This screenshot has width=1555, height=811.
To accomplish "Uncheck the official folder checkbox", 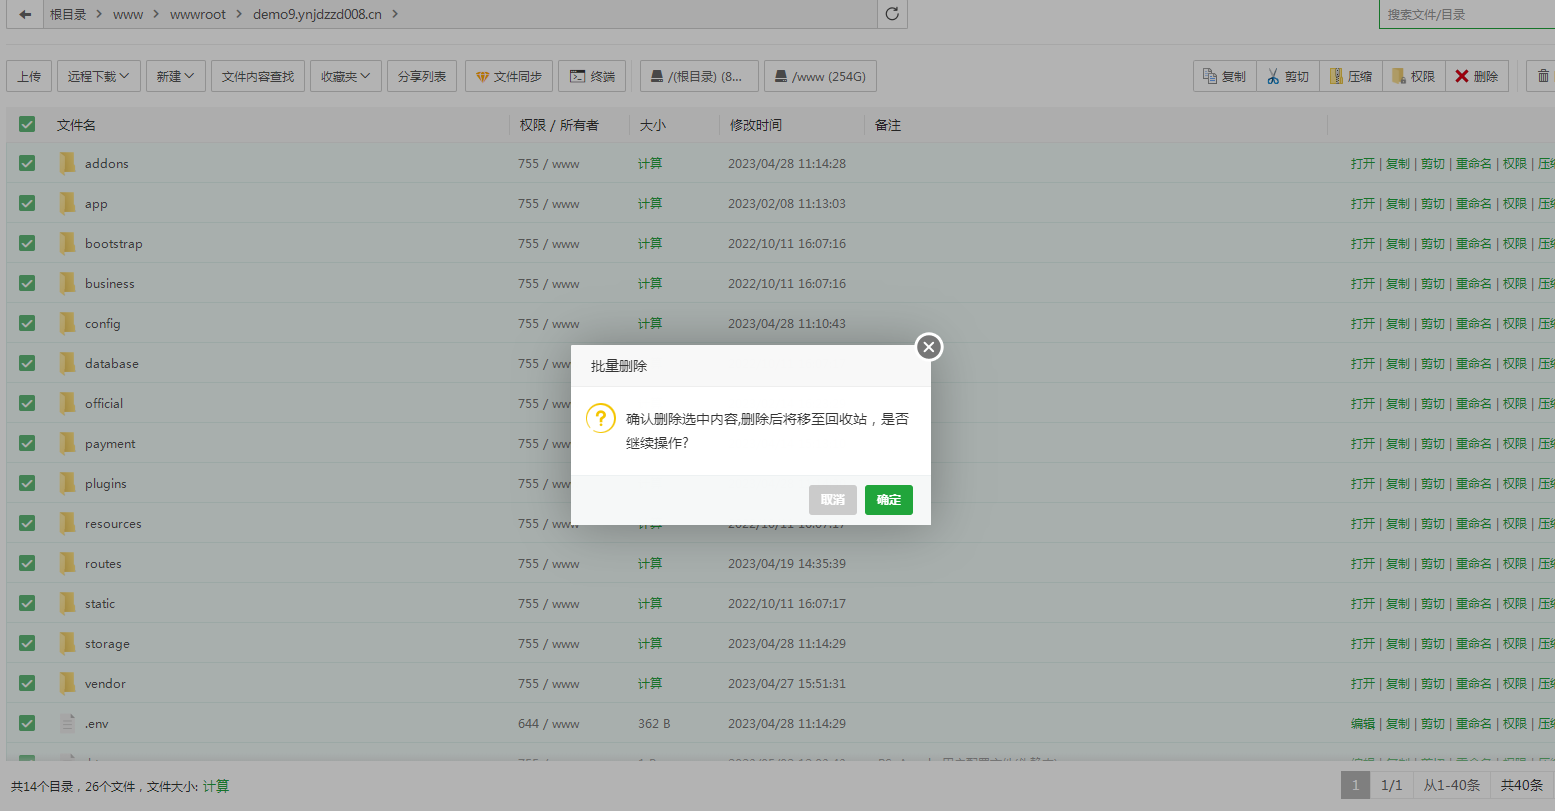I will pyautogui.click(x=27, y=403).
